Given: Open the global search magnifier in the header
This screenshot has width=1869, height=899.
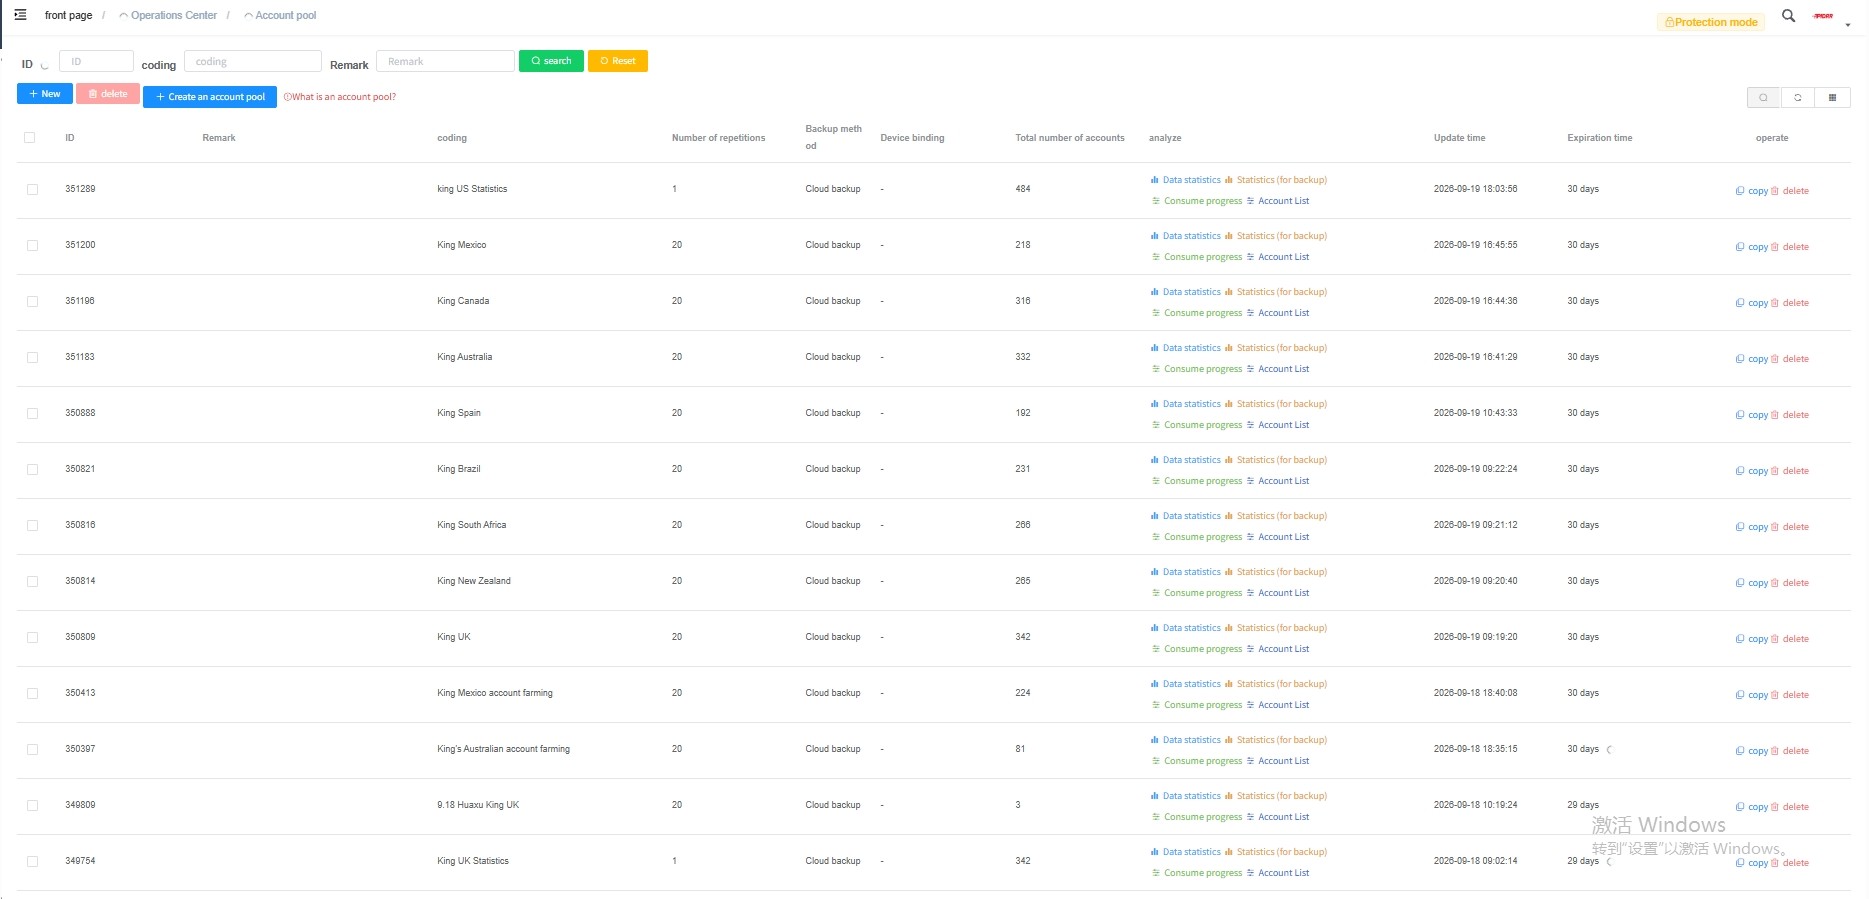Looking at the screenshot, I should [1788, 16].
